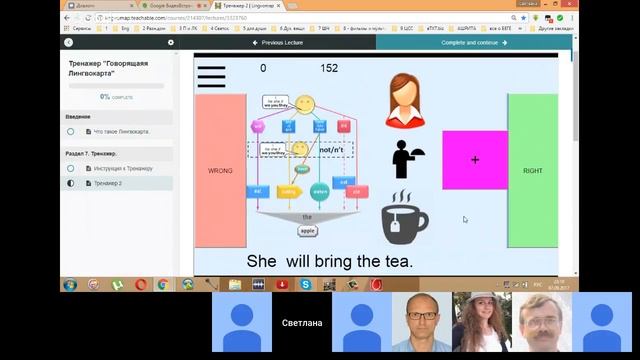Switch to Chrome in the taskbar
640x360 pixels.
[x=163, y=284]
